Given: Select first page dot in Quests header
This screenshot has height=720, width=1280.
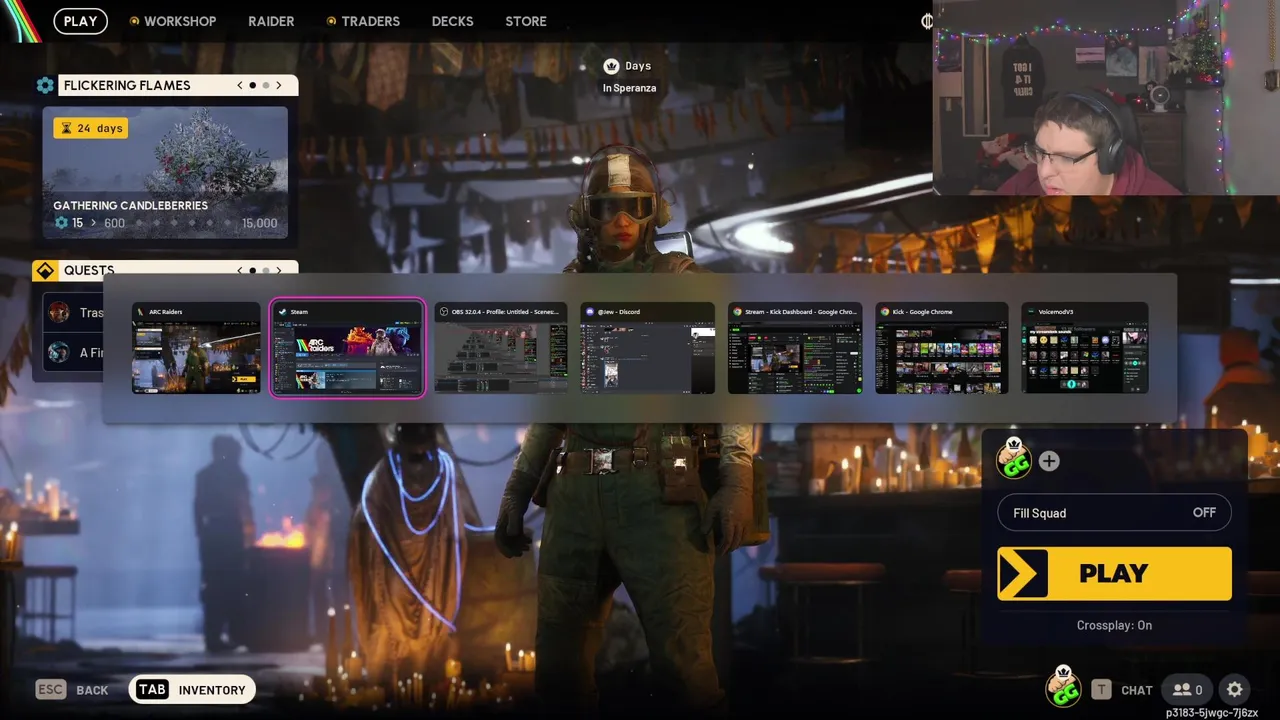Looking at the screenshot, I should click(253, 270).
